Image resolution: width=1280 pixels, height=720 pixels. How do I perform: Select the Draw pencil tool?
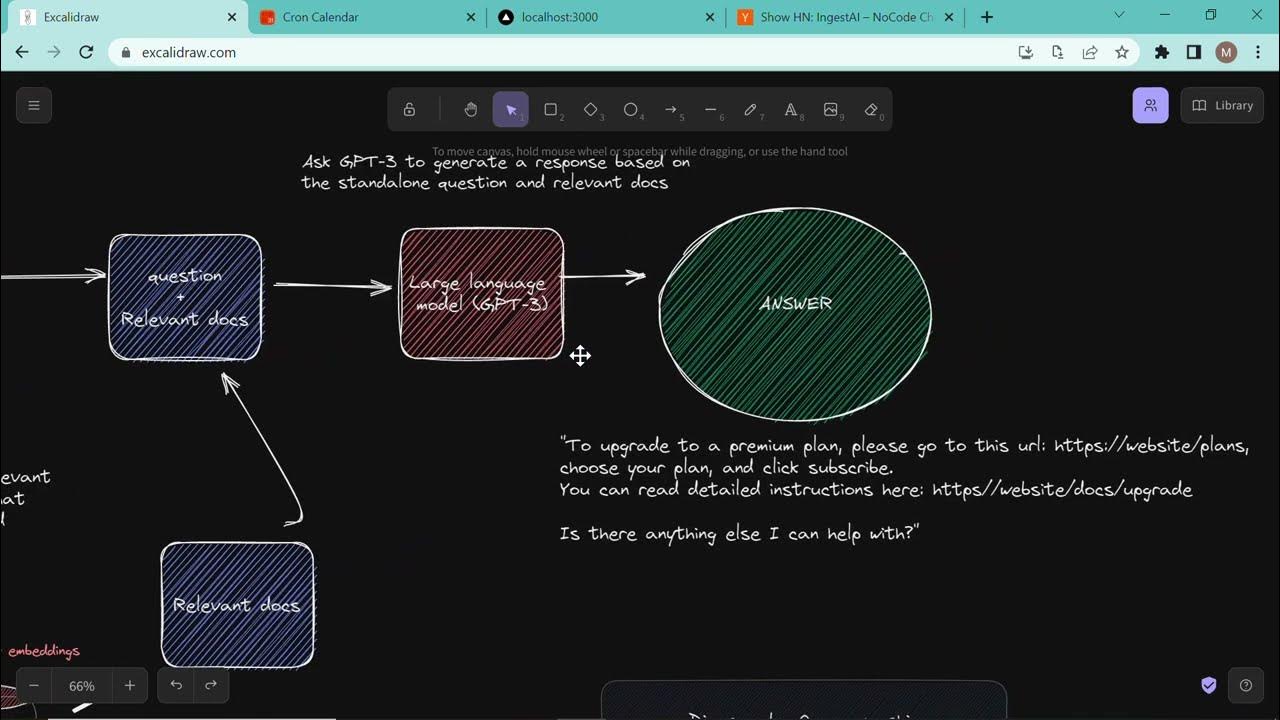click(x=751, y=110)
